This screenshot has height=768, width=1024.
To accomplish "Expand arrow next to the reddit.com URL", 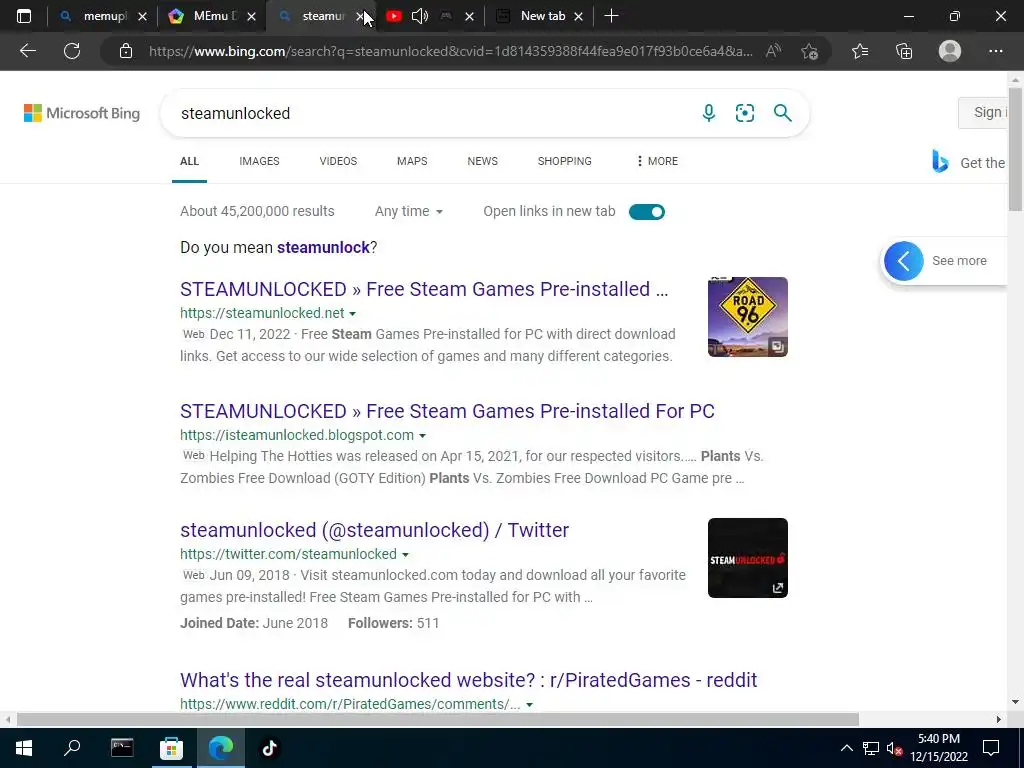I will (x=530, y=705).
